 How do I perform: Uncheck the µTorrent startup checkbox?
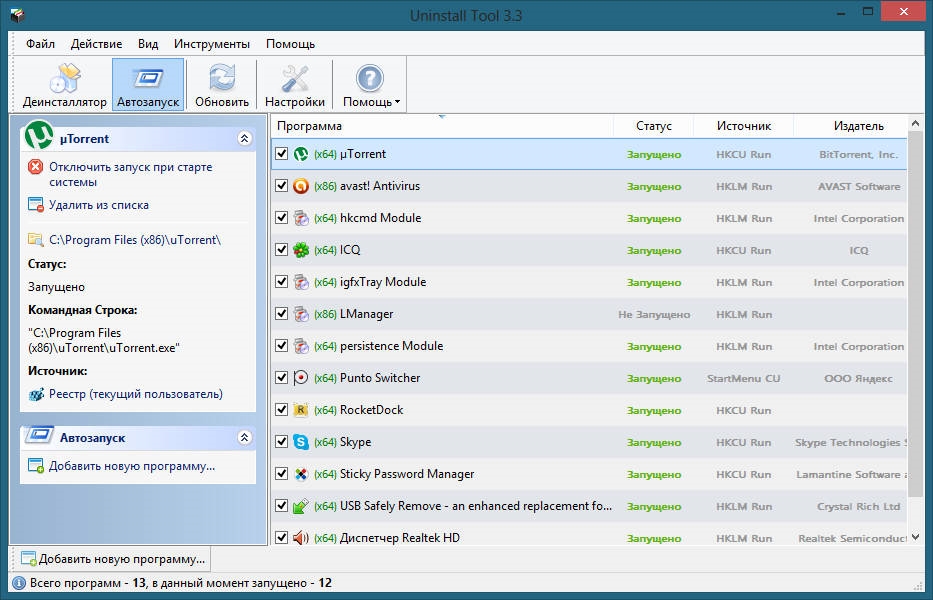(282, 154)
